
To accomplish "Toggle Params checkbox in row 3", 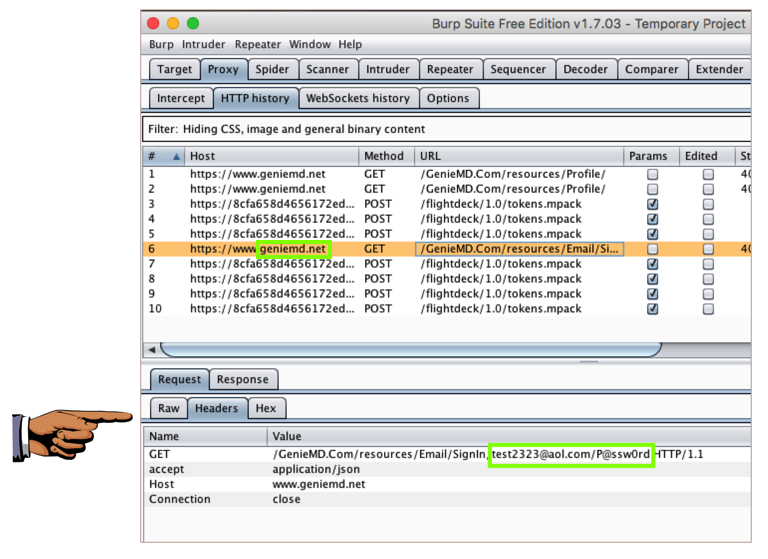I will click(x=652, y=204).
